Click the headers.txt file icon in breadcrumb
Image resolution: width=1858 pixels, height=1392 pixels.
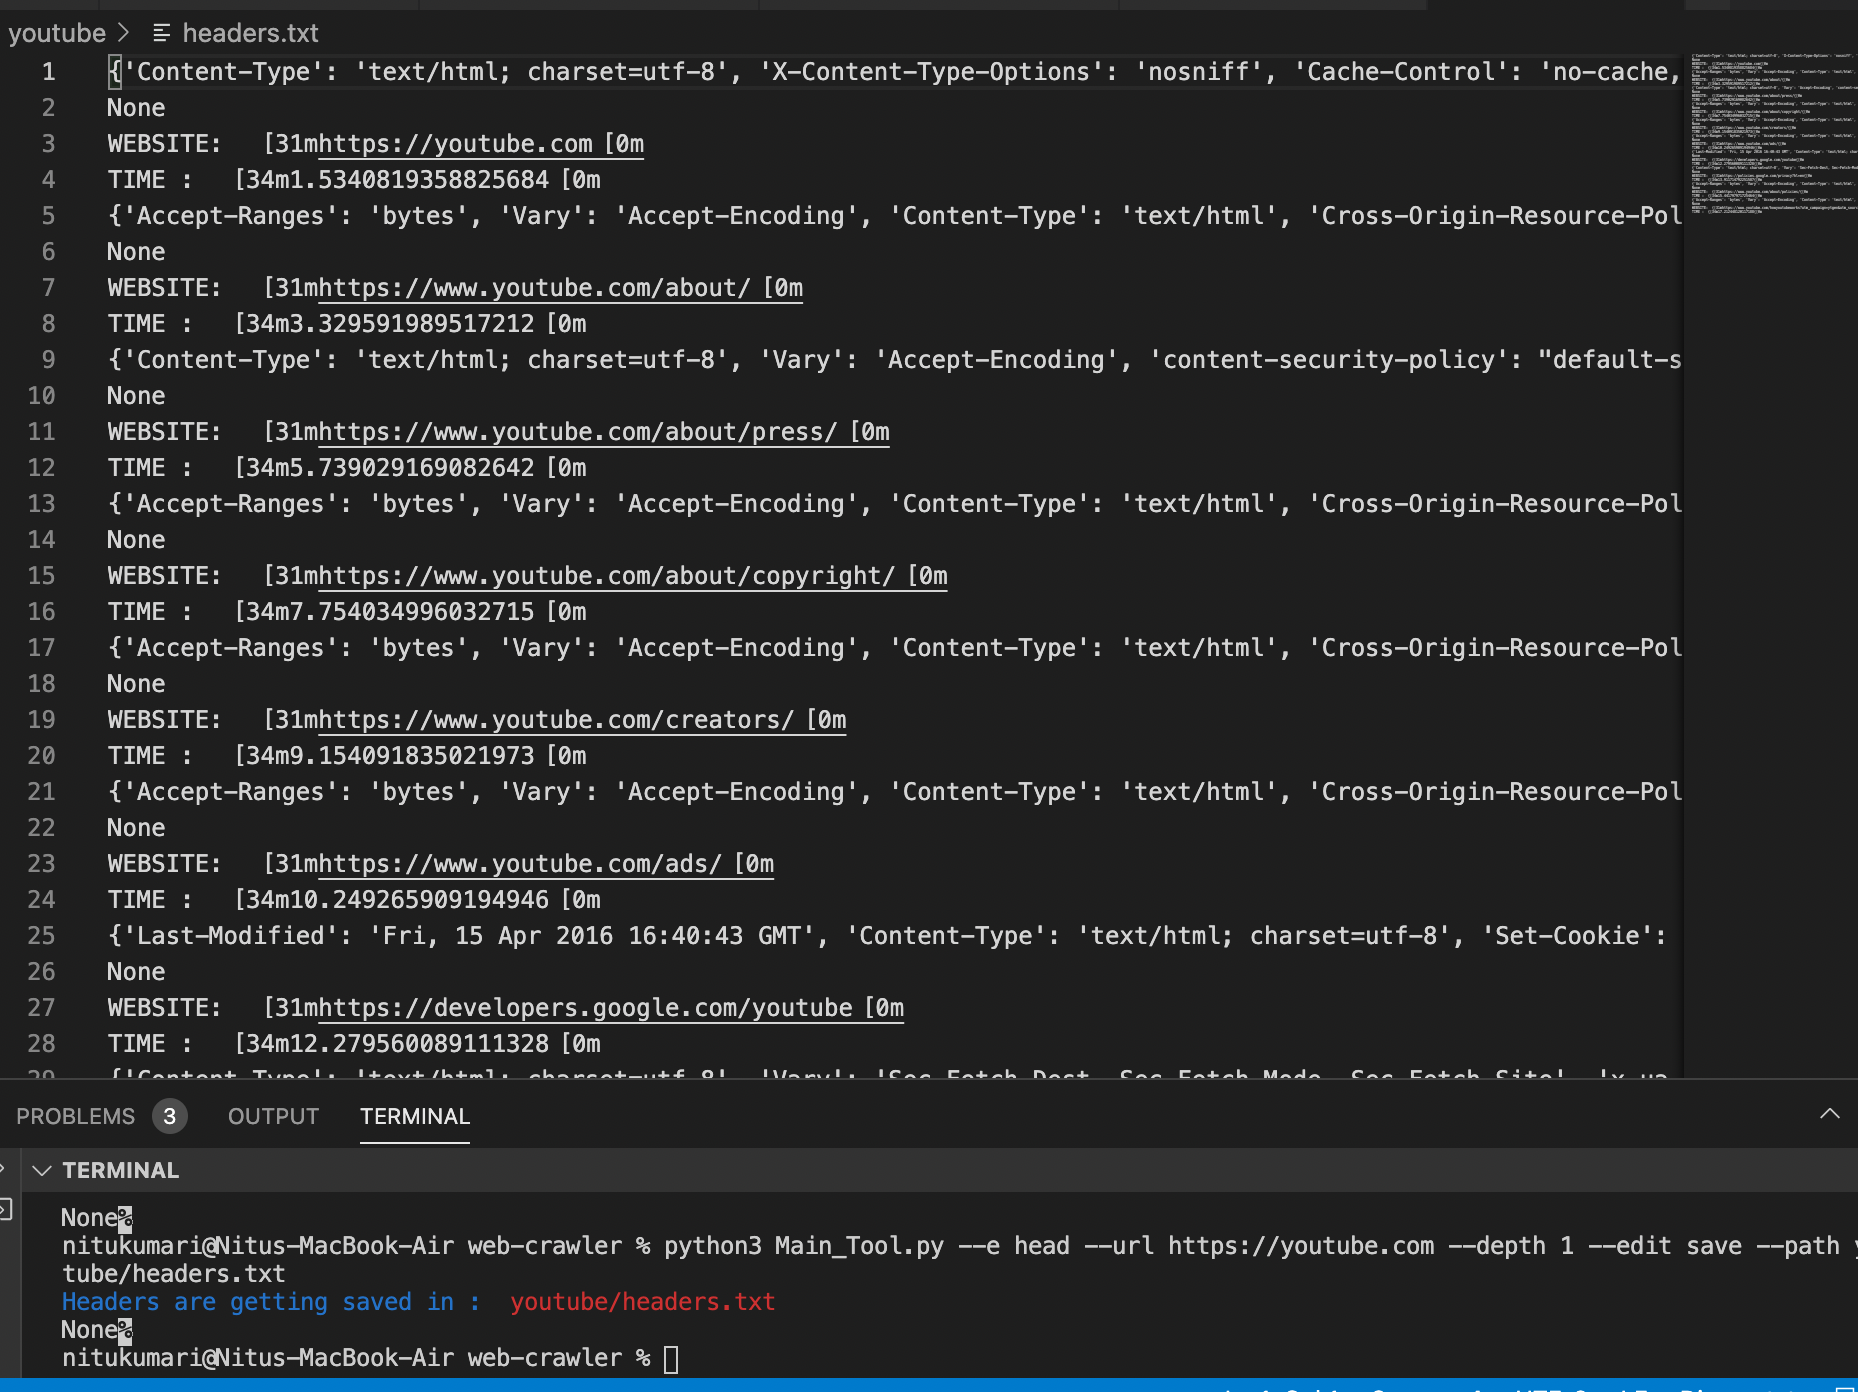[161, 33]
